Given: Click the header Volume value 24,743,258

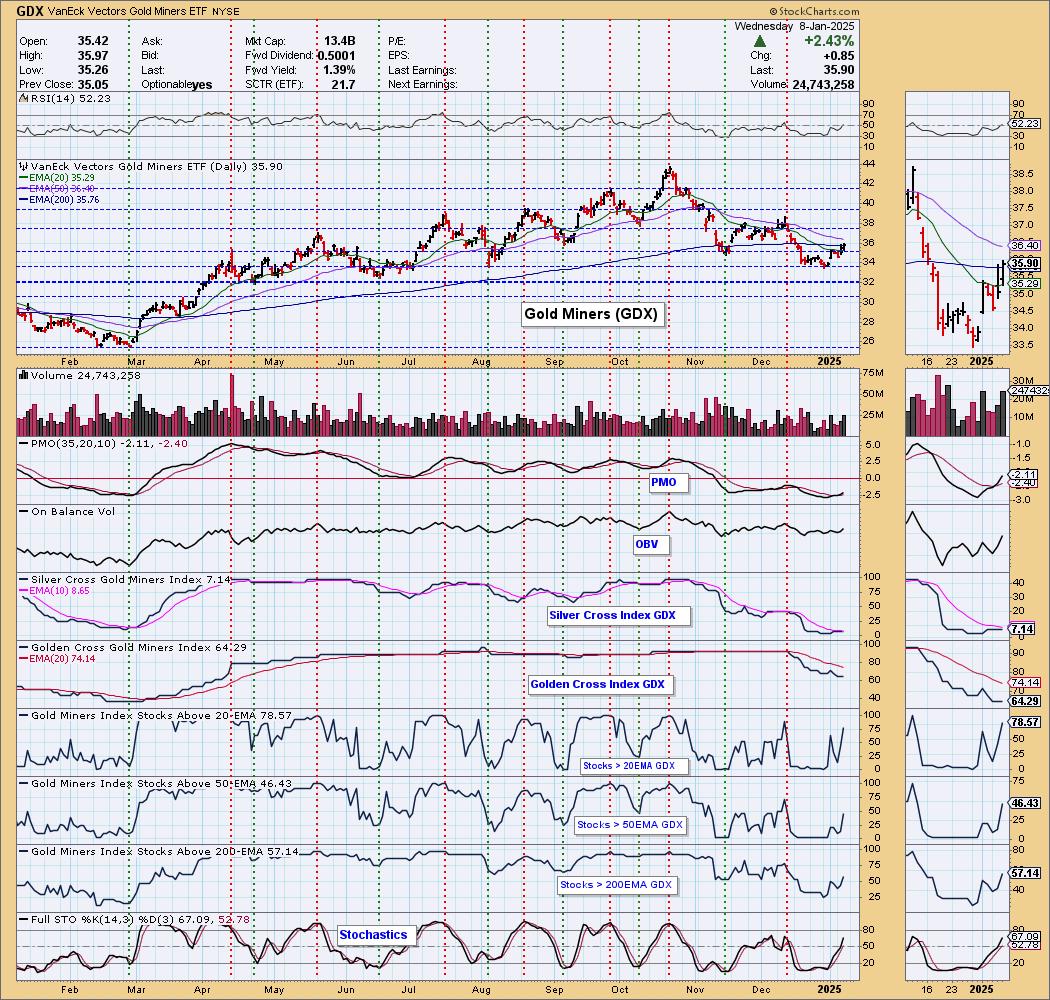Looking at the screenshot, I should (x=823, y=84).
